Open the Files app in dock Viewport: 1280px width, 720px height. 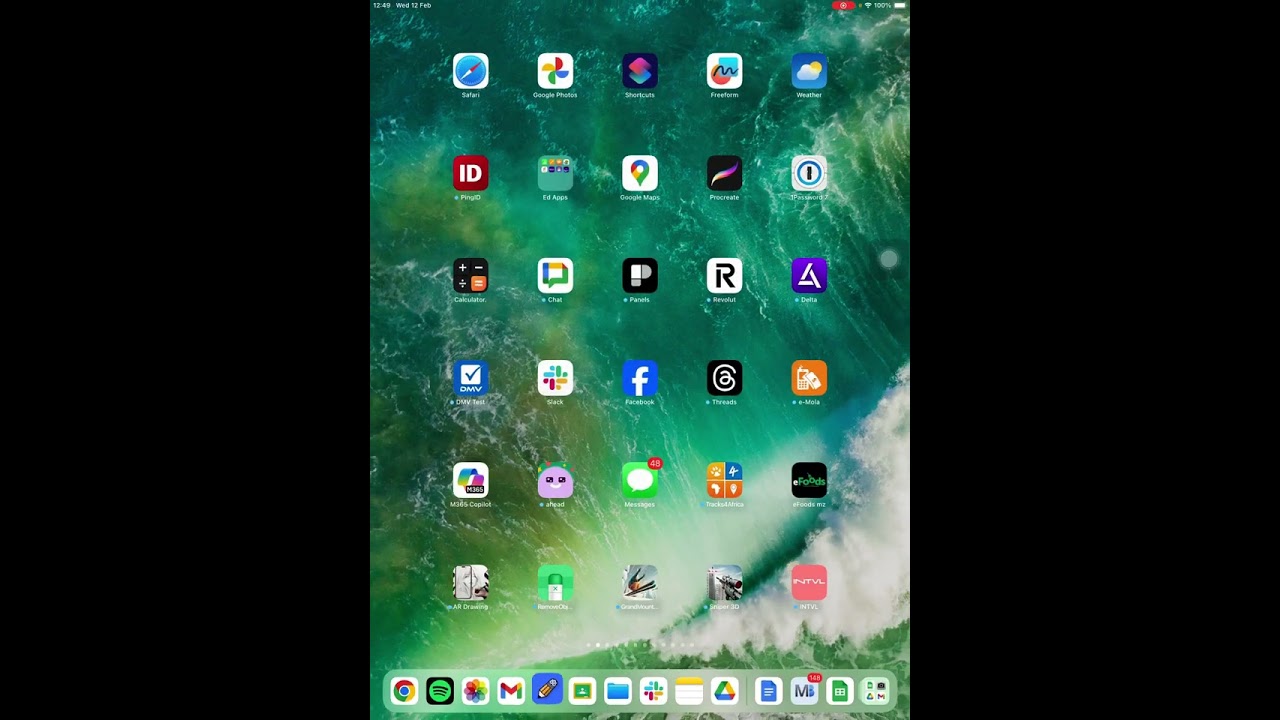(x=618, y=691)
